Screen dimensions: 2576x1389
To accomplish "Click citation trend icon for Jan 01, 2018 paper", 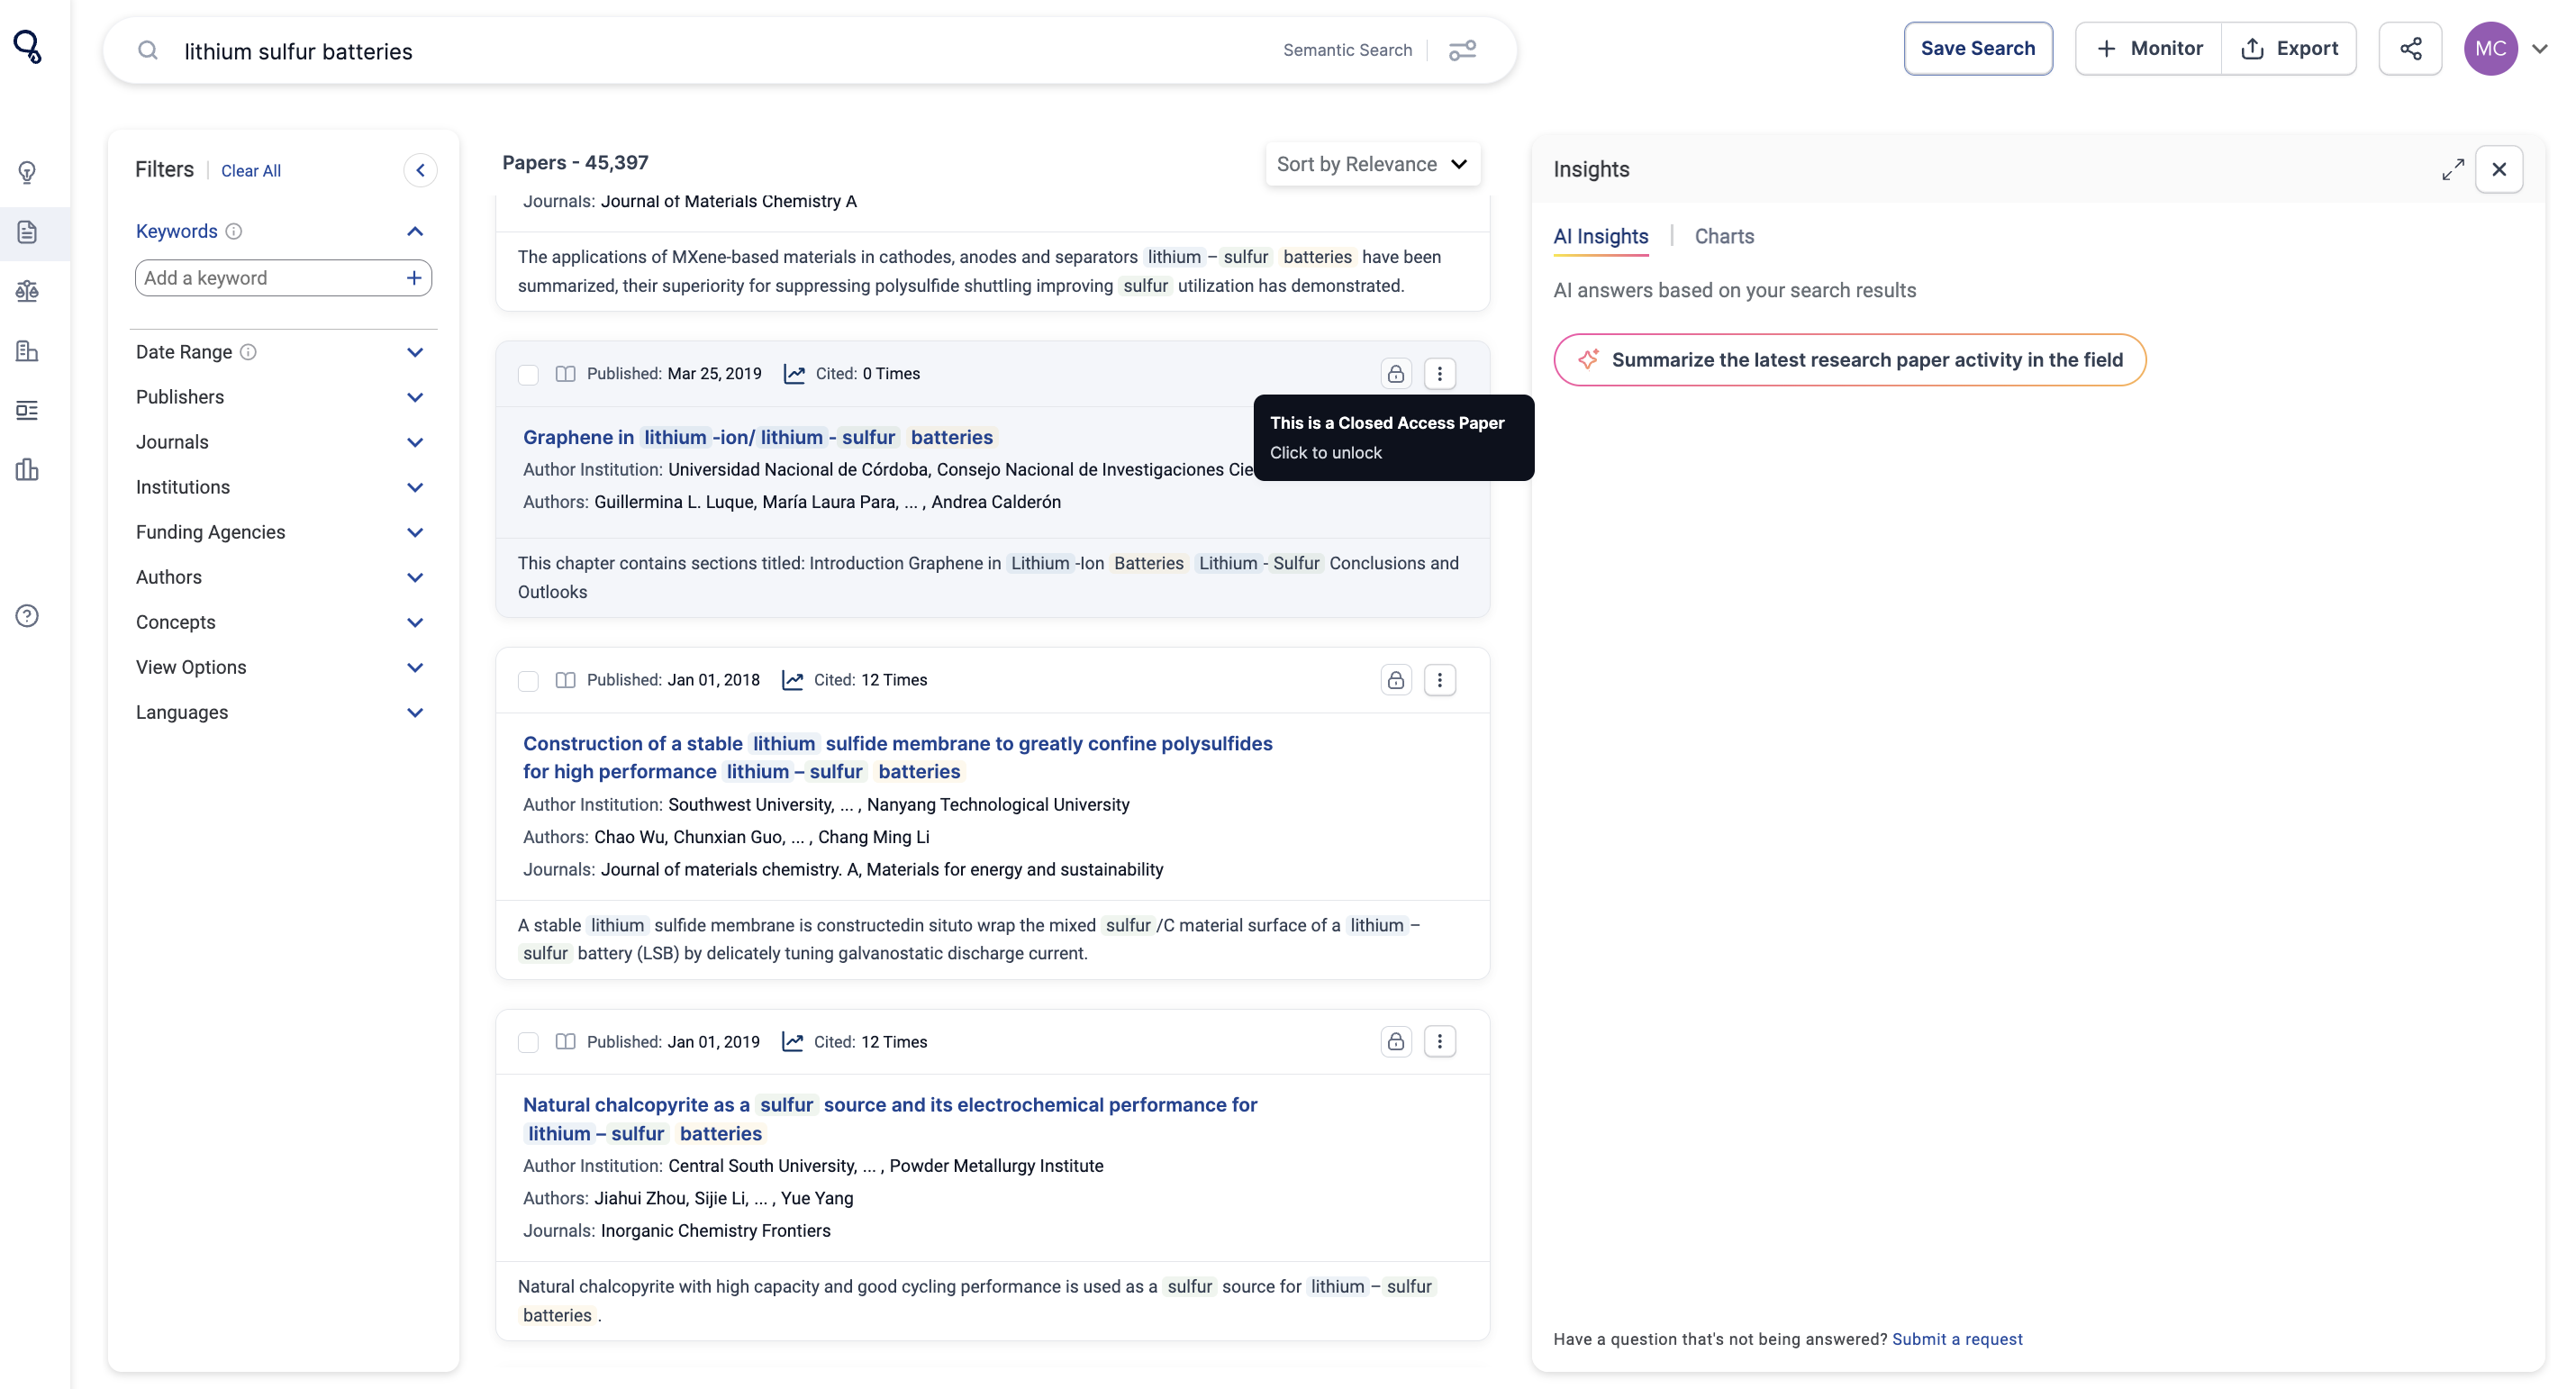I will click(x=793, y=680).
